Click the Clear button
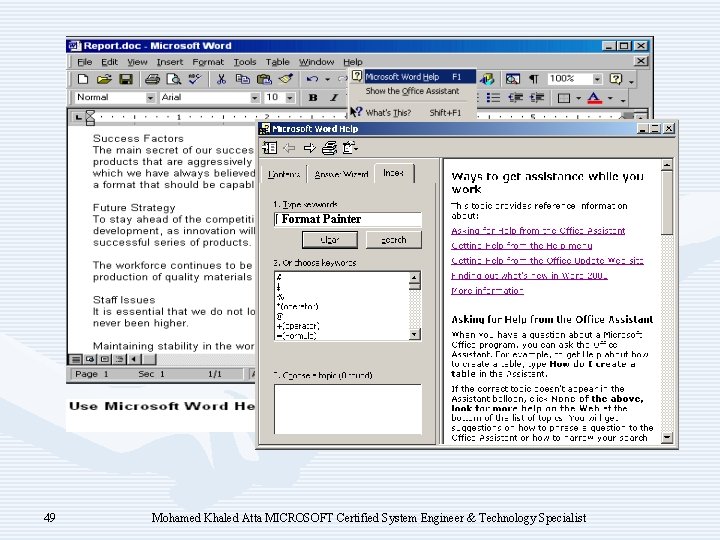 [x=330, y=240]
